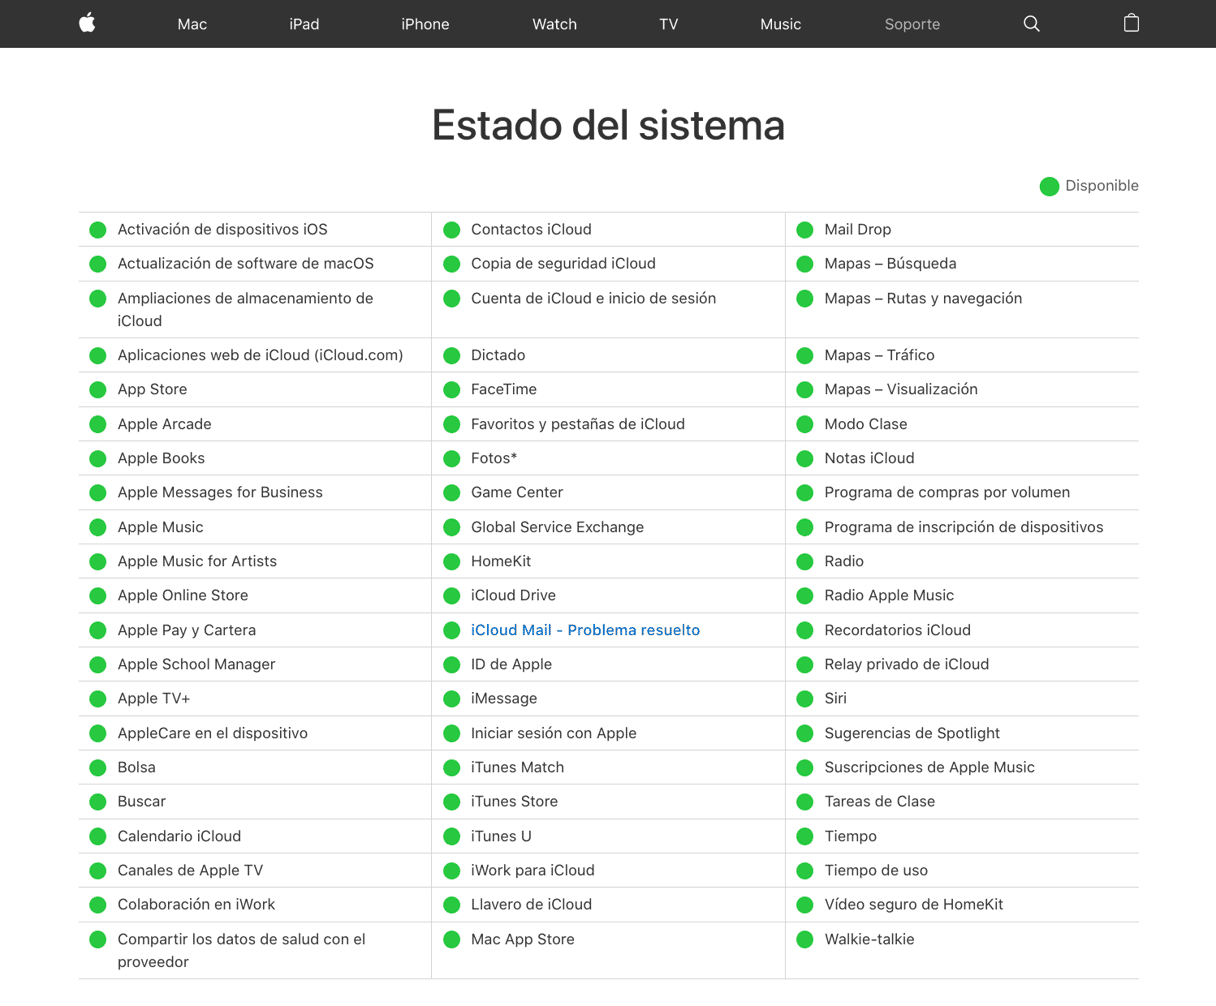The height and width of the screenshot is (1006, 1216).
Task: Select TV in the top navigation
Action: click(669, 24)
